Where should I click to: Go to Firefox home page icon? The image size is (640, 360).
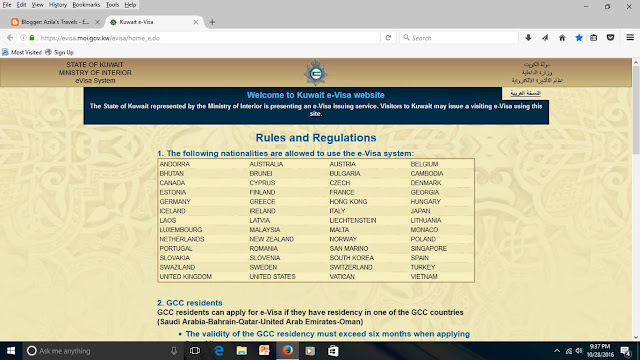562,38
